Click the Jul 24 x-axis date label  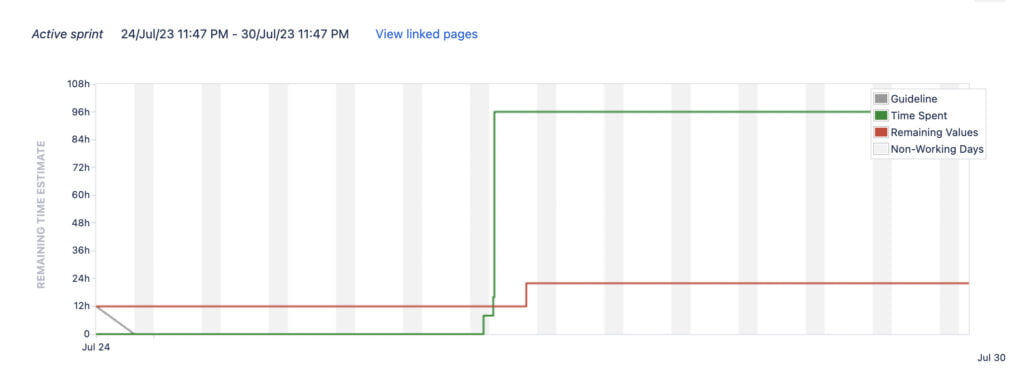point(96,347)
